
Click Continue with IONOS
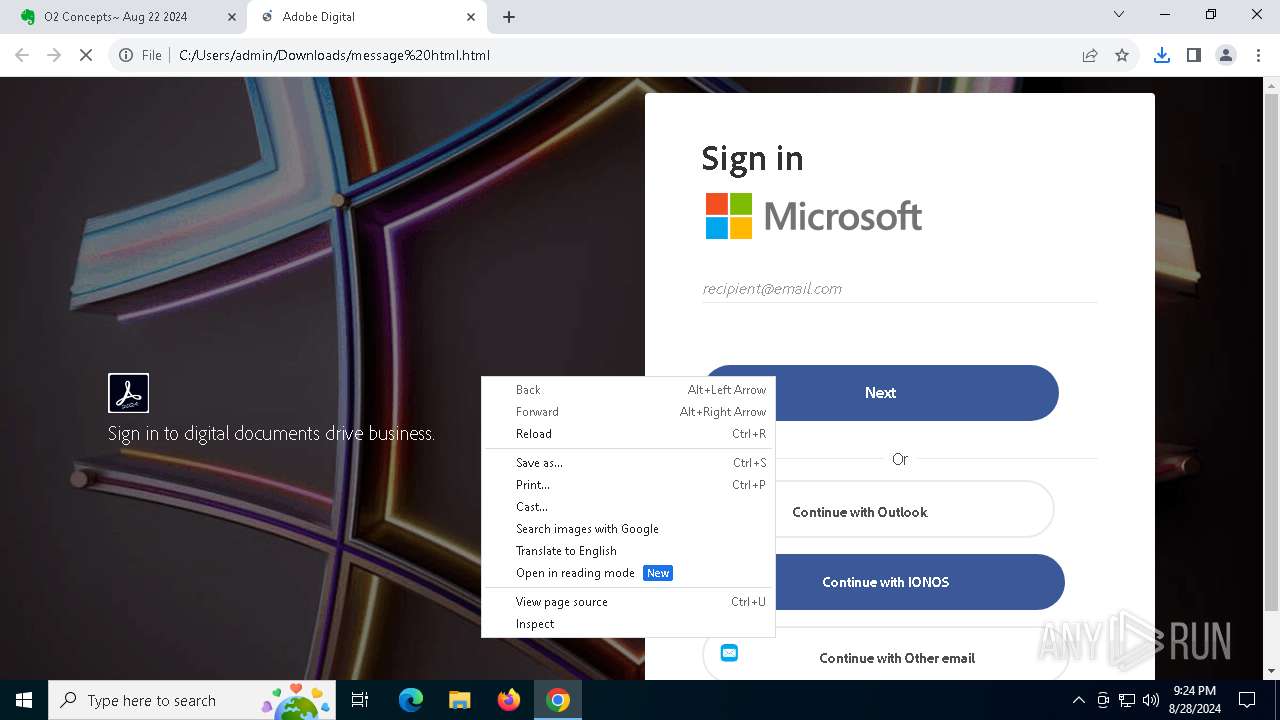click(x=884, y=582)
